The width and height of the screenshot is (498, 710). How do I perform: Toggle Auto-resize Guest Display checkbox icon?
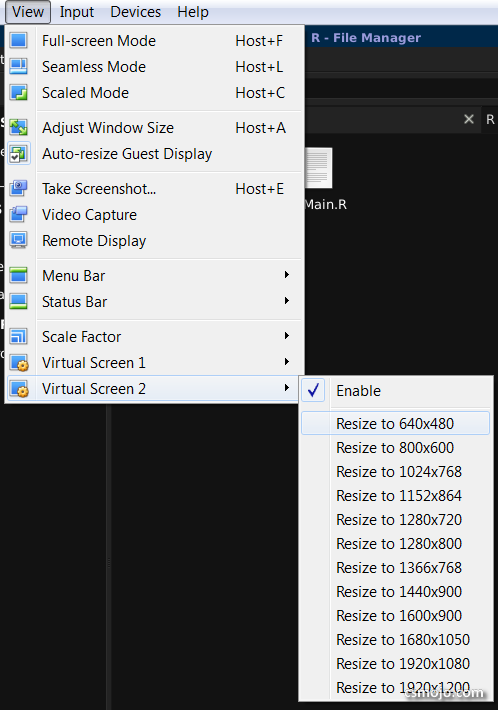click(19, 154)
